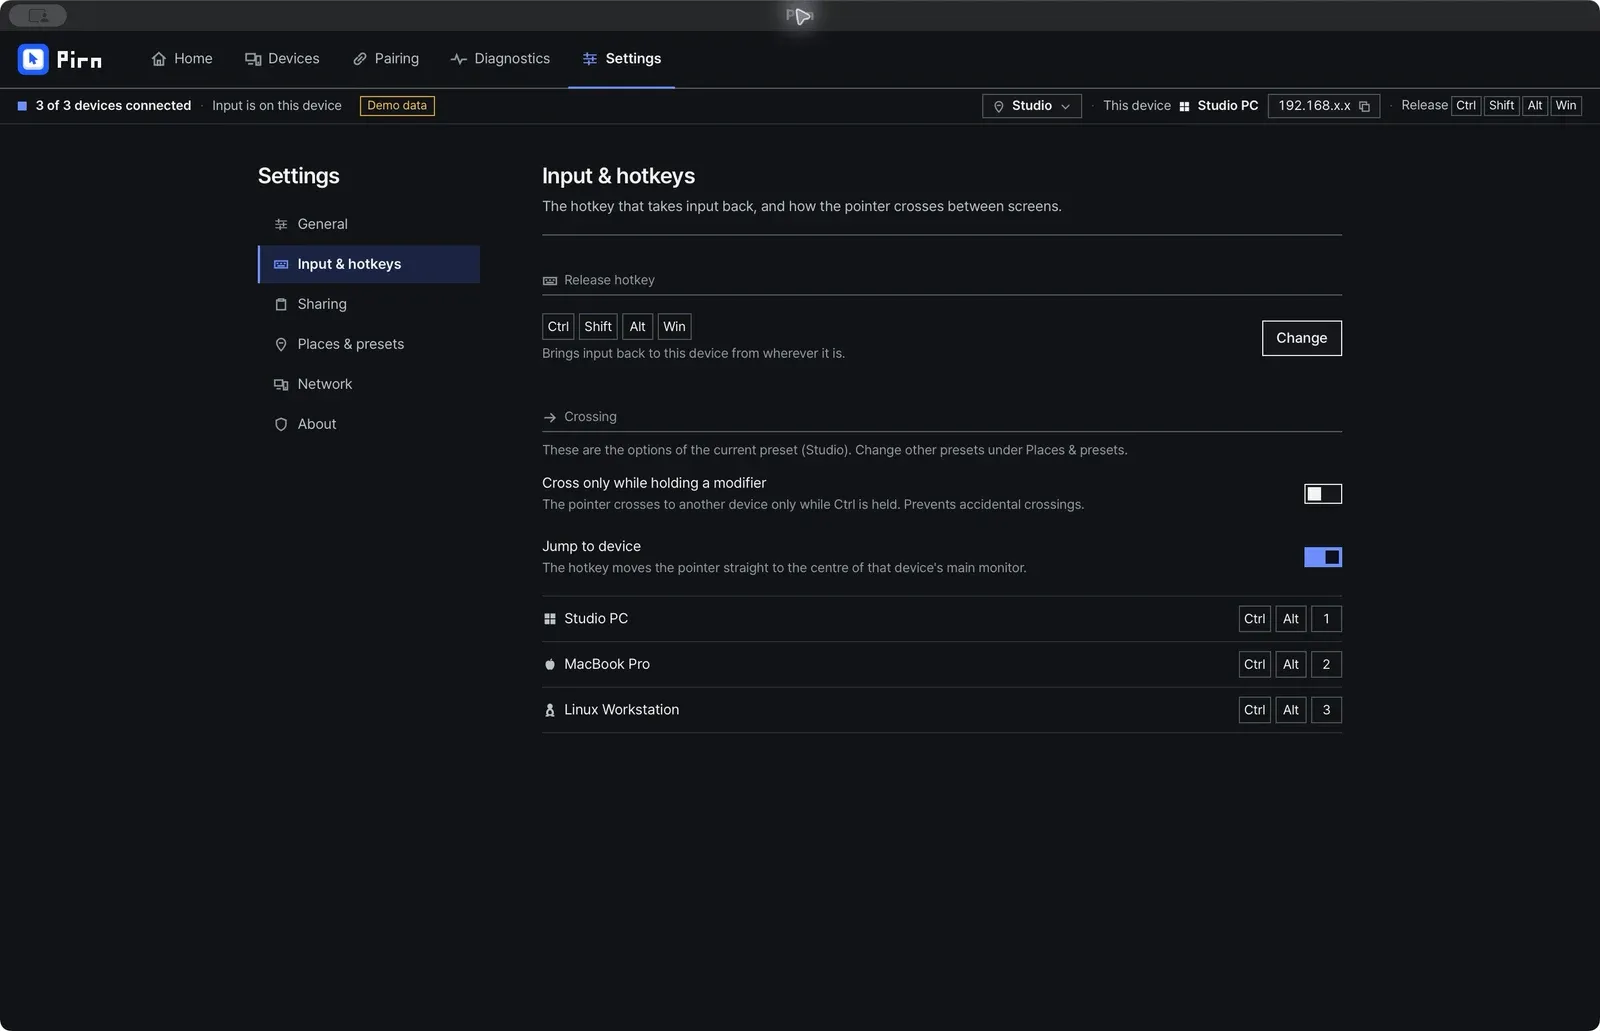Click the Change hotkey button
The height and width of the screenshot is (1031, 1600).
[x=1301, y=338]
